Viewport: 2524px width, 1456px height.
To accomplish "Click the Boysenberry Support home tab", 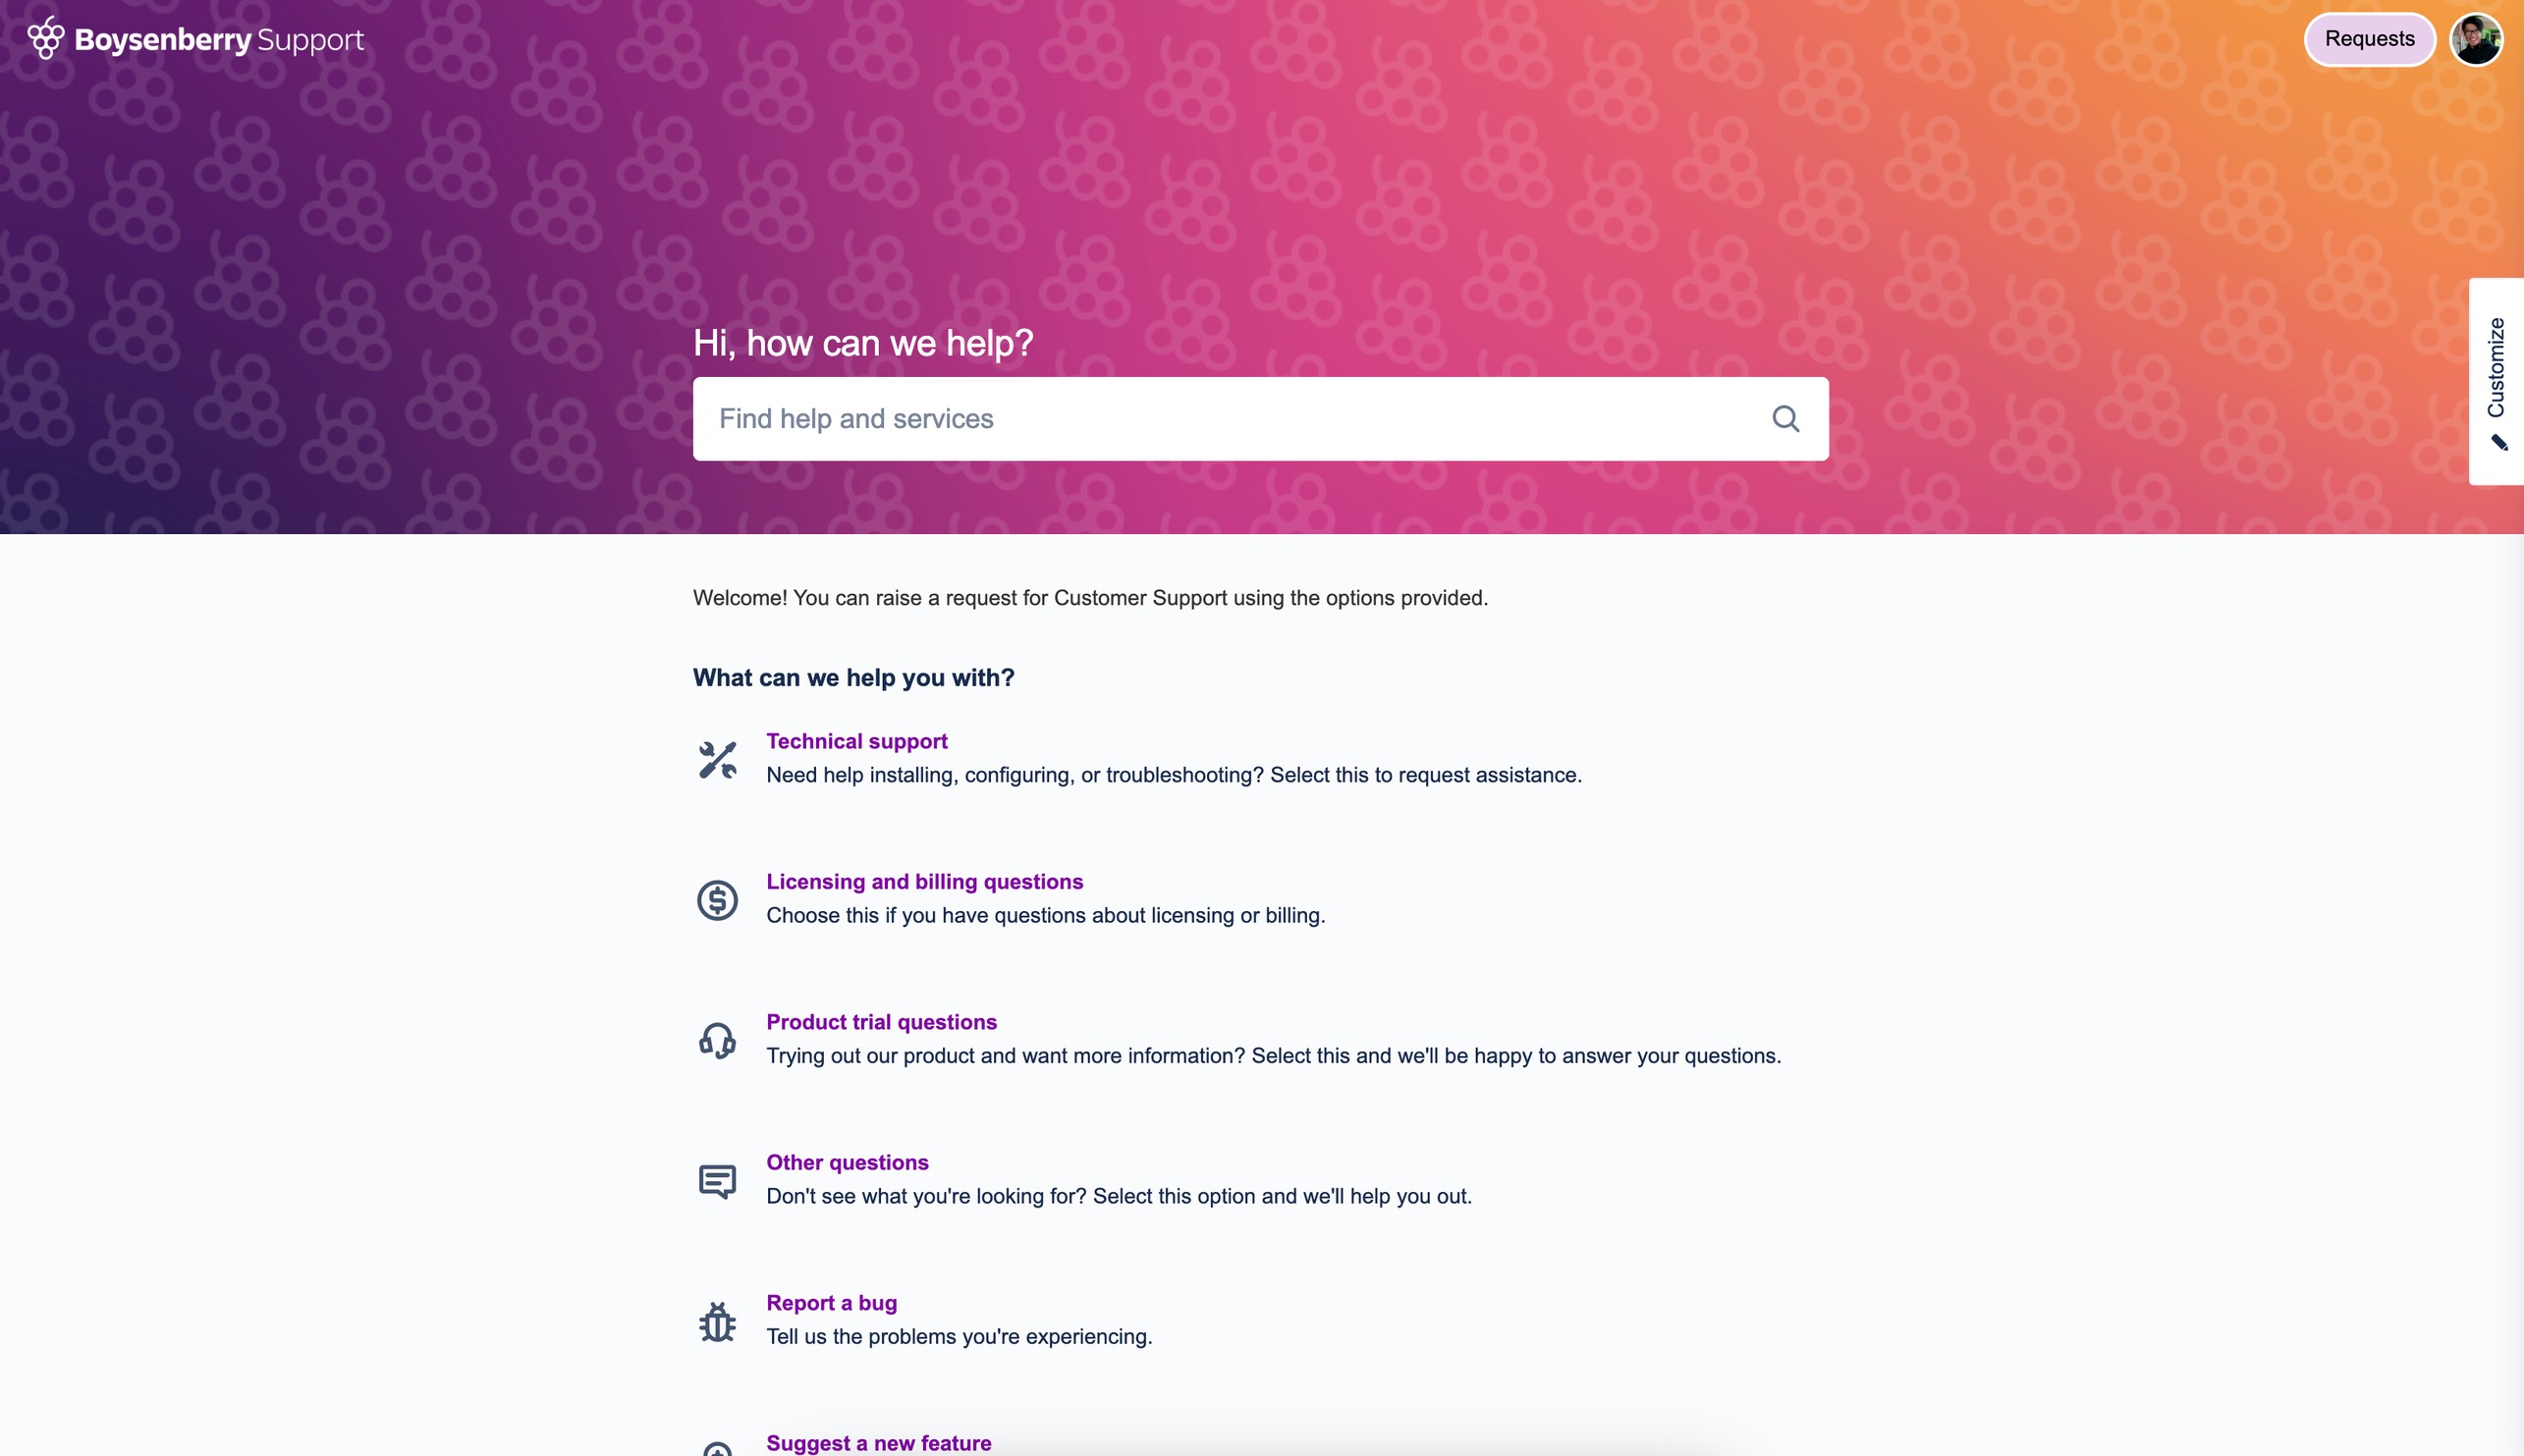I will [195, 38].
